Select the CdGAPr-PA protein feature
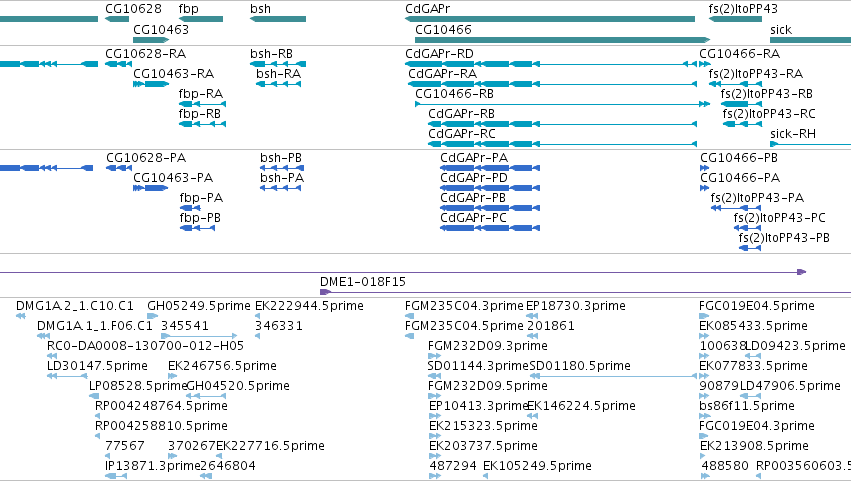Viewport: 851px width, 481px height. coord(490,168)
